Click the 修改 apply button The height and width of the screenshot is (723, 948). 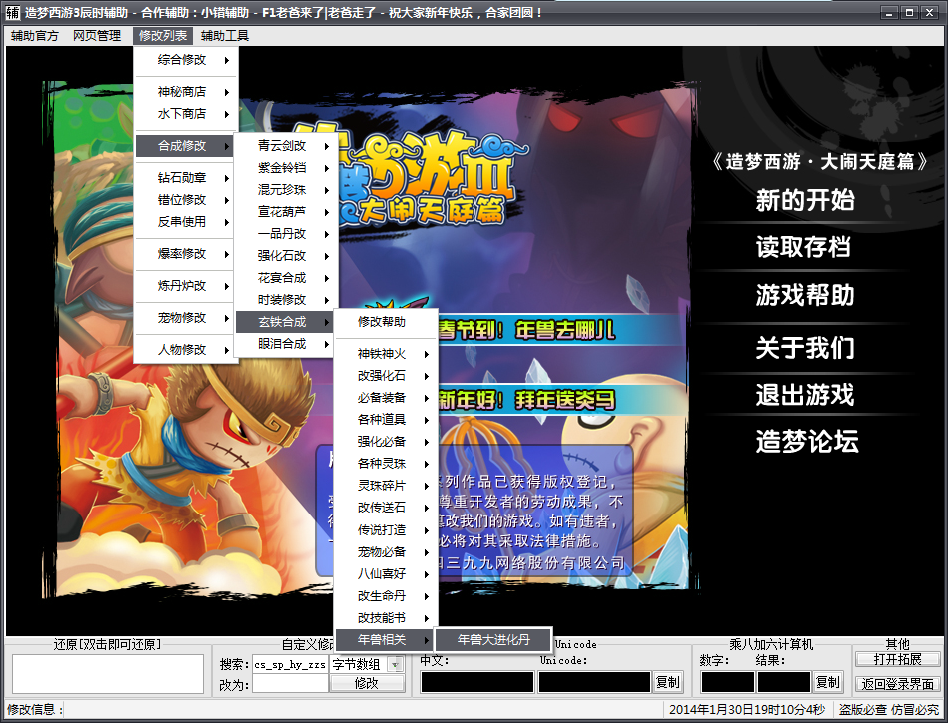click(367, 683)
